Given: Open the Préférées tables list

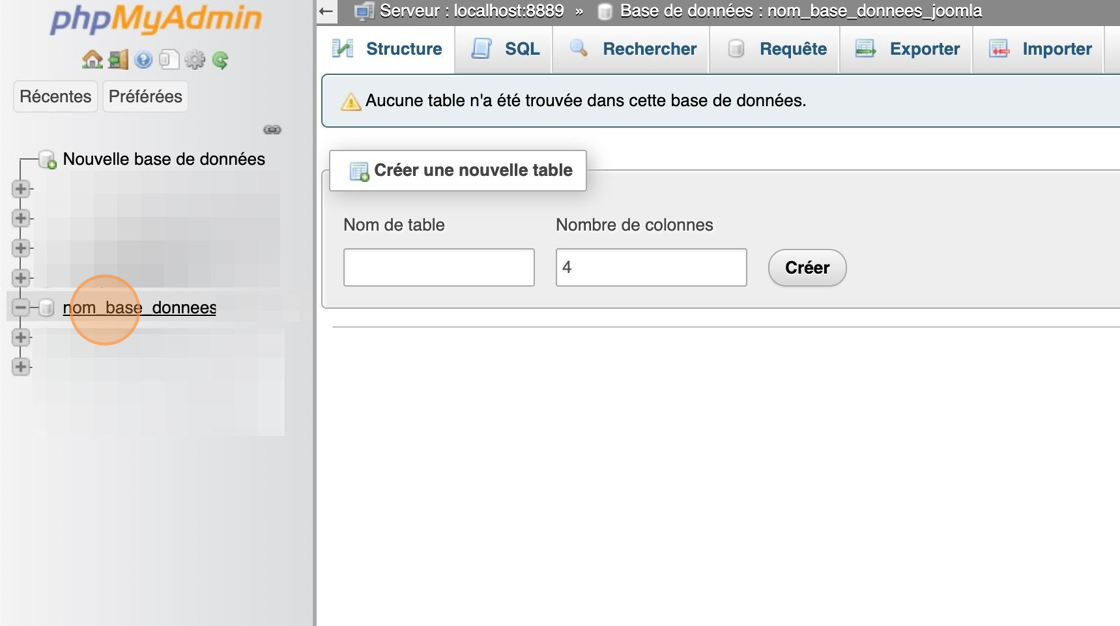Looking at the screenshot, I should coord(145,96).
